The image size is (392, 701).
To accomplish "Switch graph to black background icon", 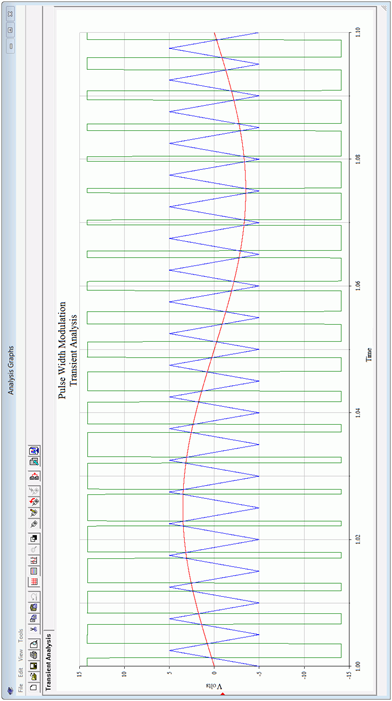I will 34,539.
